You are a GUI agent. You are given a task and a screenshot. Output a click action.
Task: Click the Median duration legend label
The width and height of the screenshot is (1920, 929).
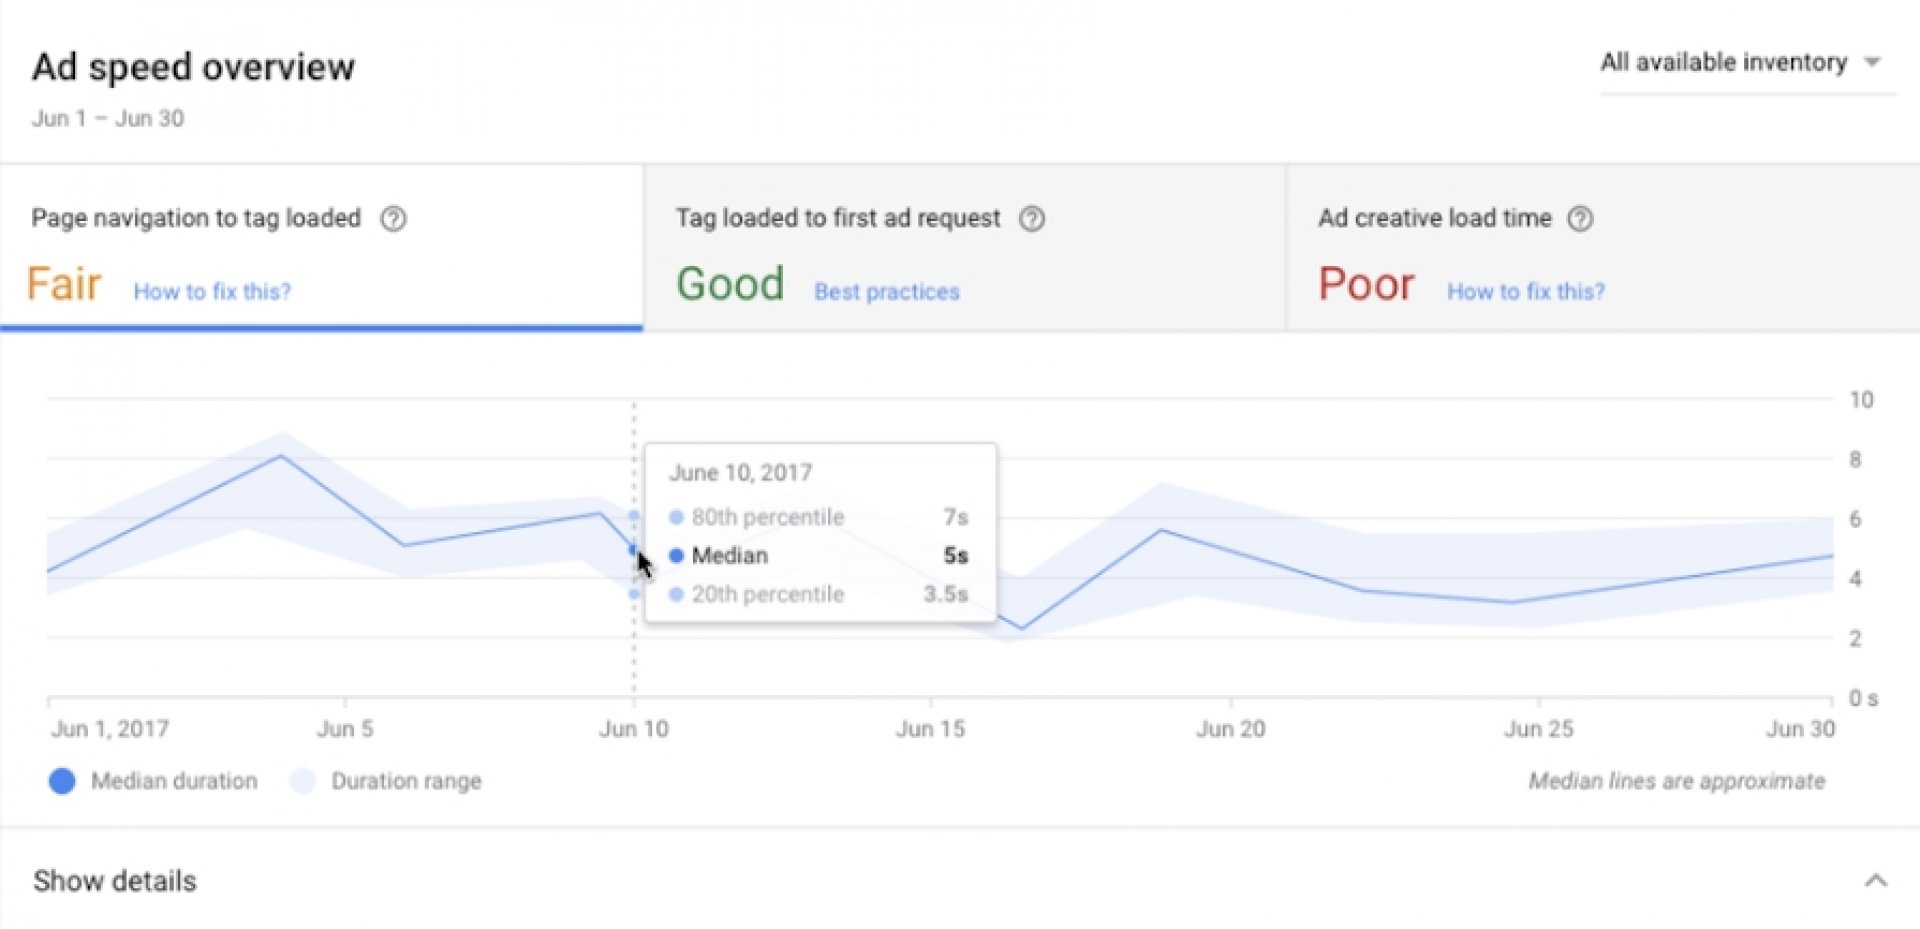(x=174, y=781)
